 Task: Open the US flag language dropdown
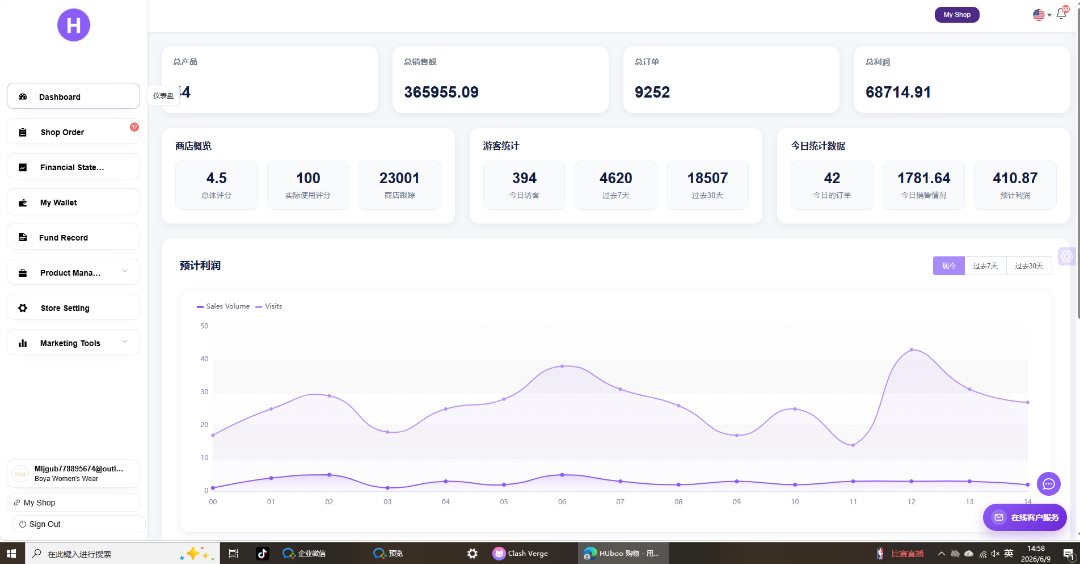pyautogui.click(x=1041, y=14)
